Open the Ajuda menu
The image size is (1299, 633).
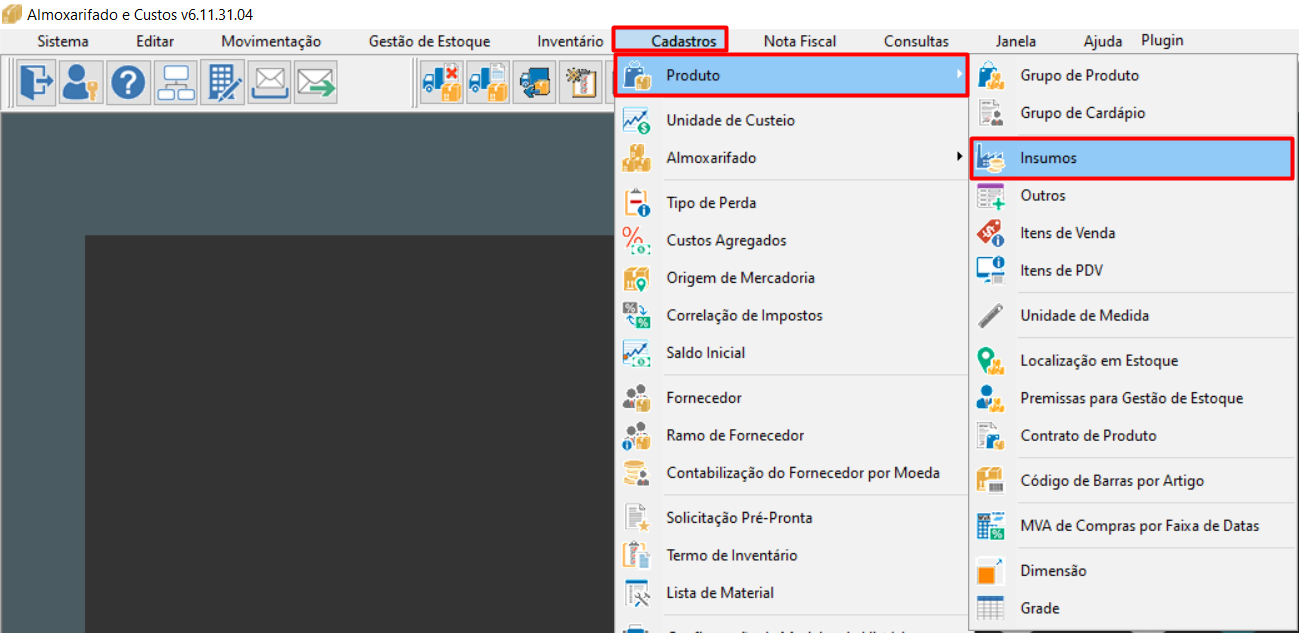tap(1103, 41)
